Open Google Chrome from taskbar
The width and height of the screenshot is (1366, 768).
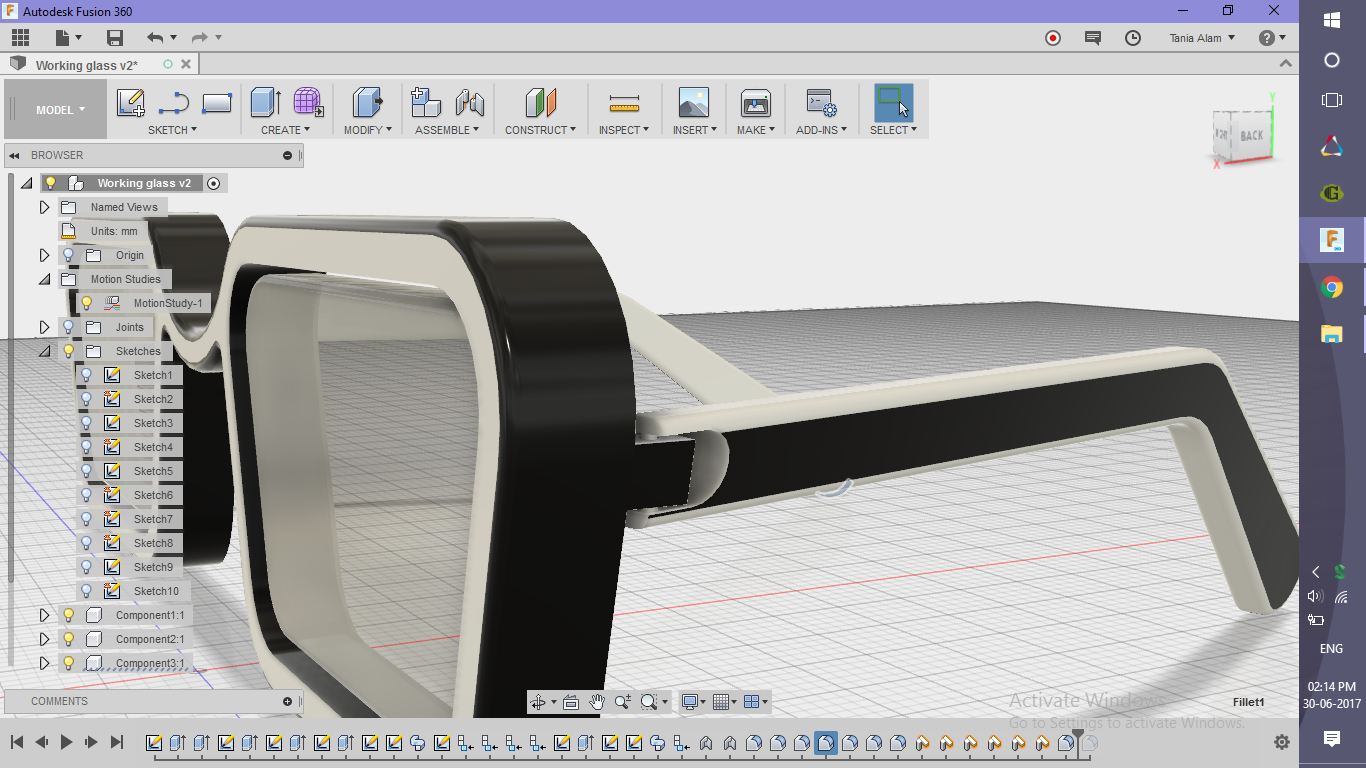pos(1332,288)
